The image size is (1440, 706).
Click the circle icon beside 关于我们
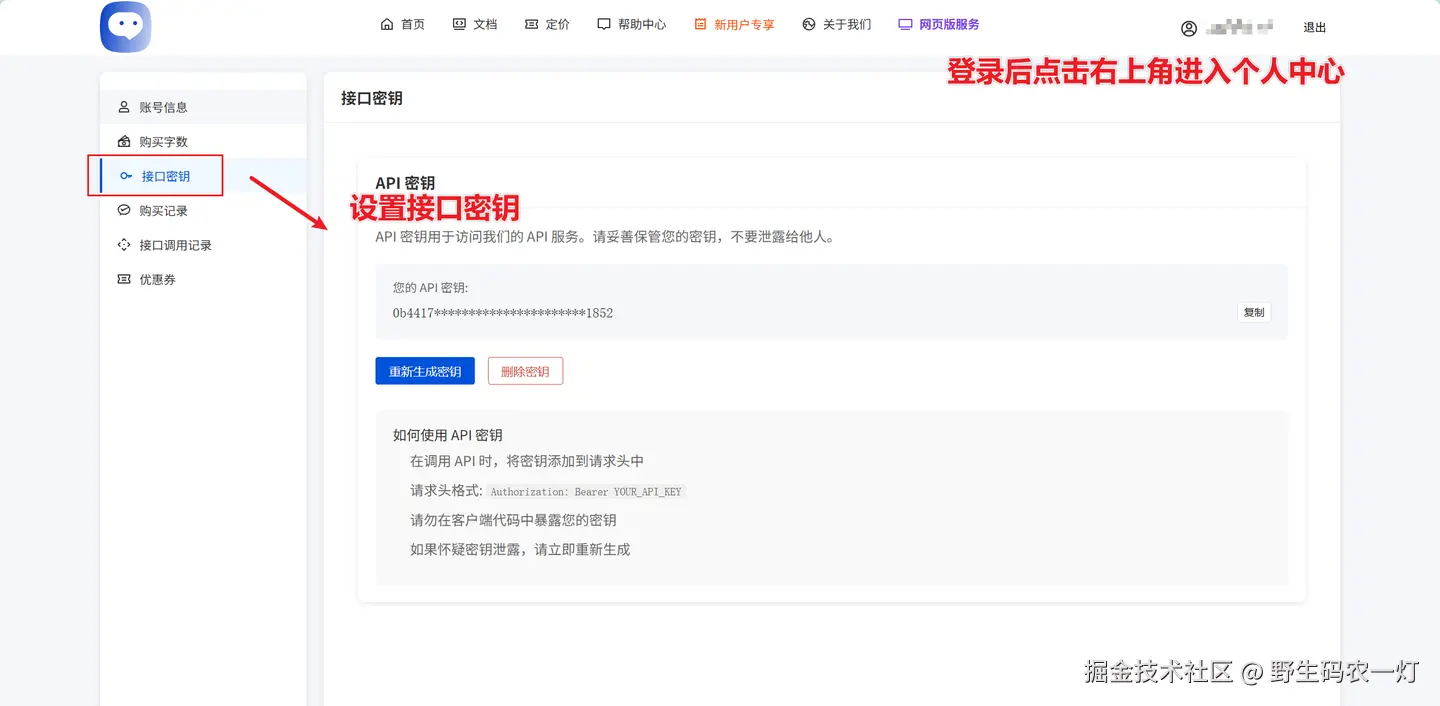pyautogui.click(x=807, y=23)
